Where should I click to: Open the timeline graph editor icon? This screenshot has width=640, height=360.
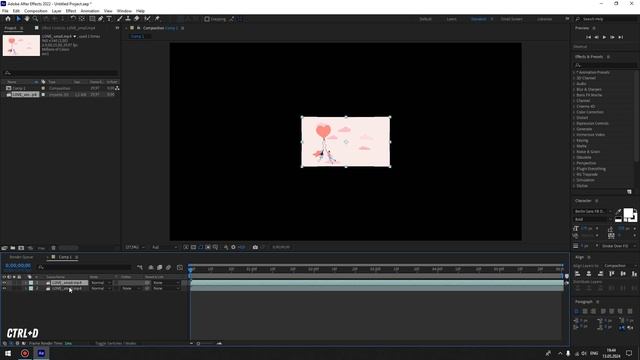click(180, 267)
